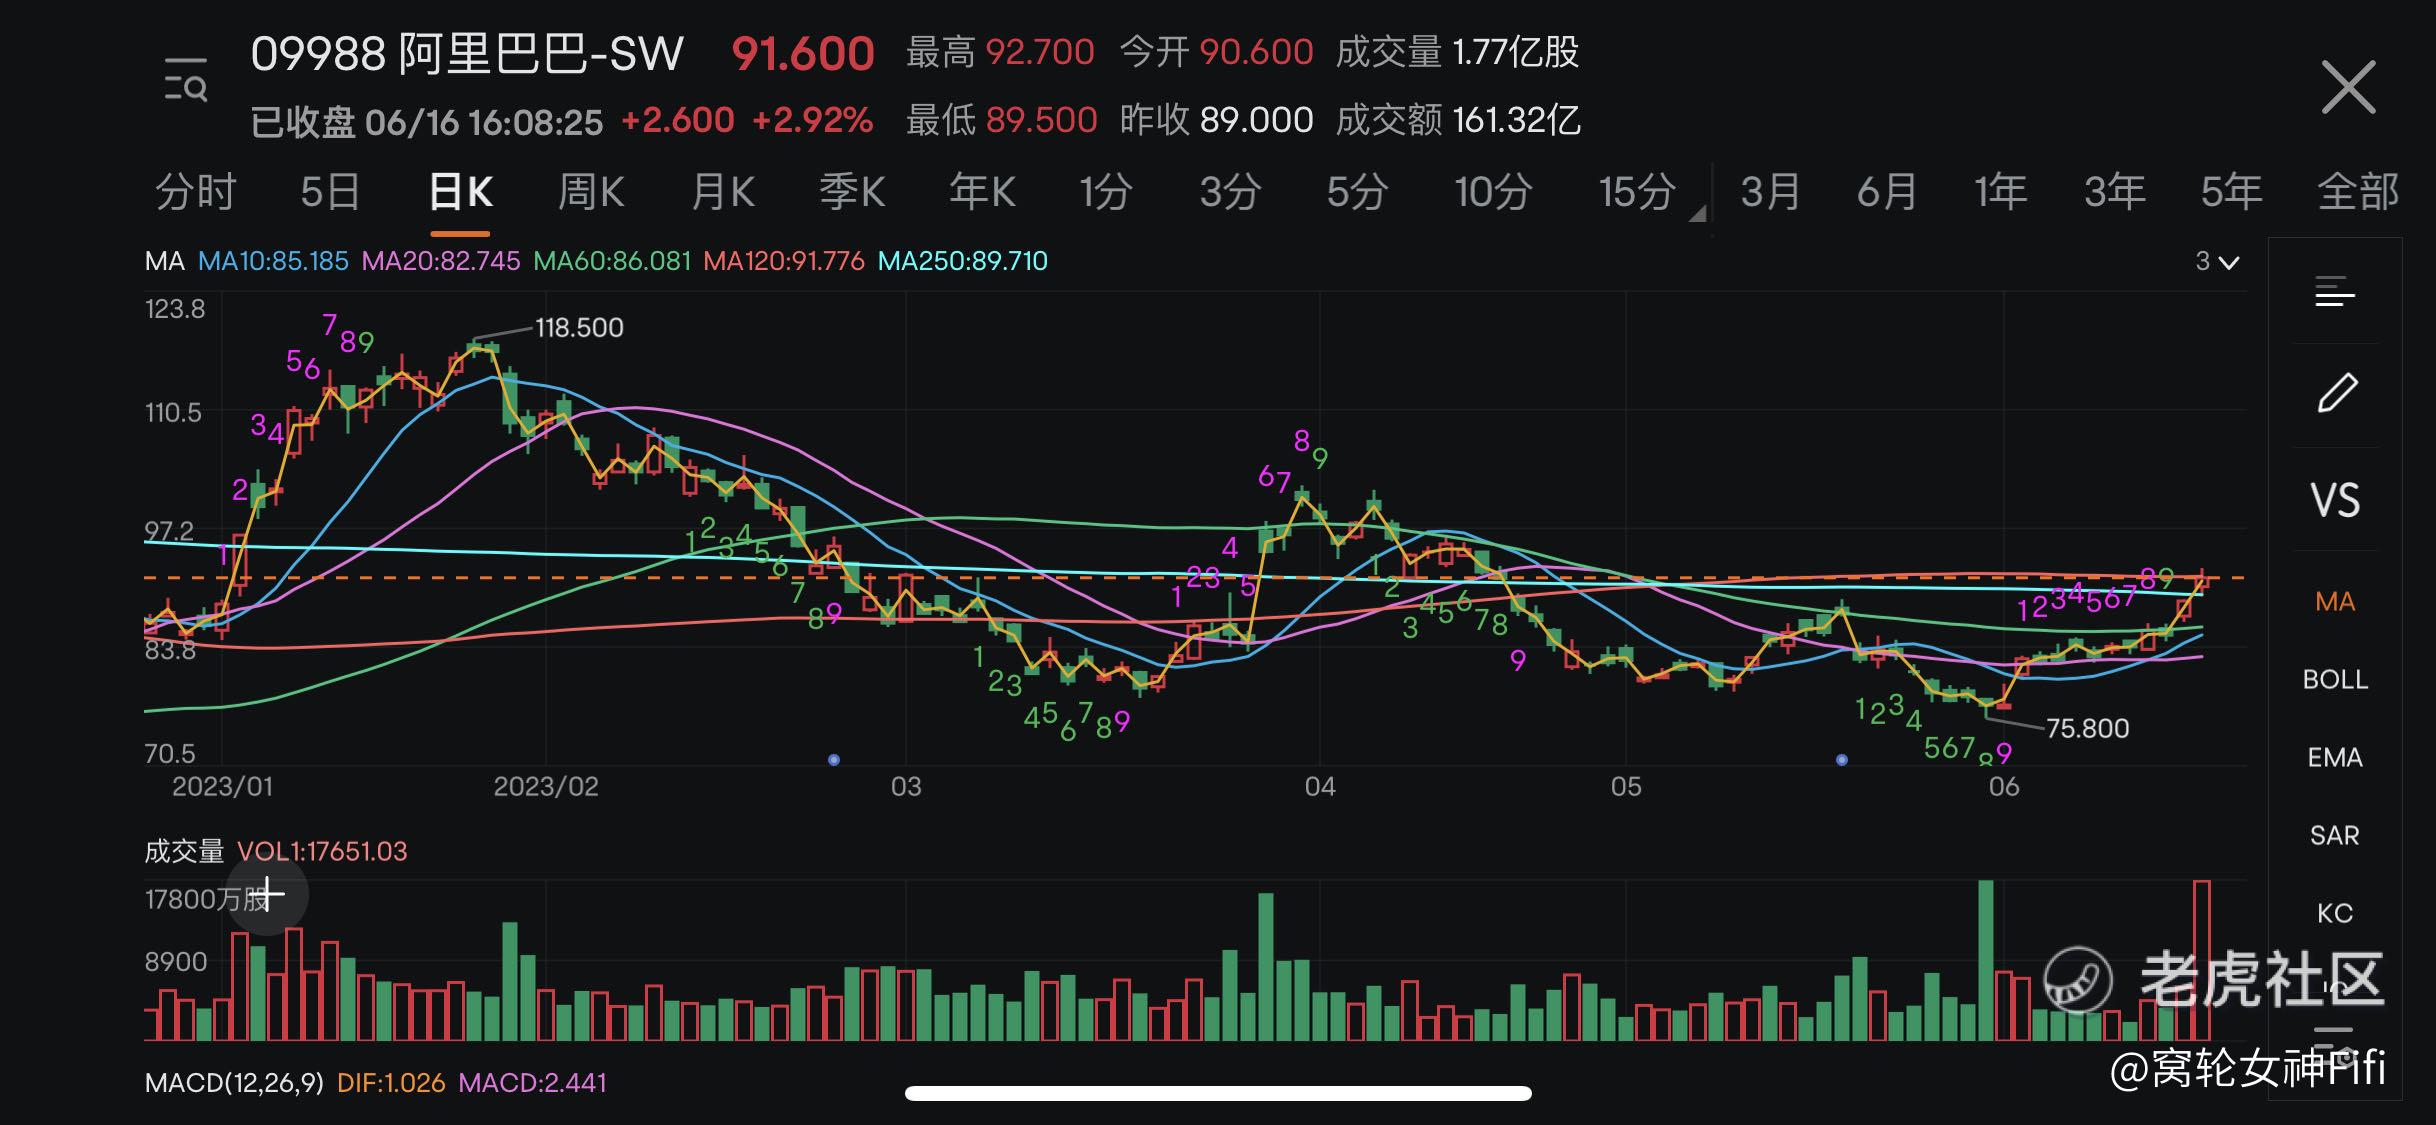Screen dimensions: 2436x1125
Task: Select the pencil drawing tool
Action: [2337, 393]
